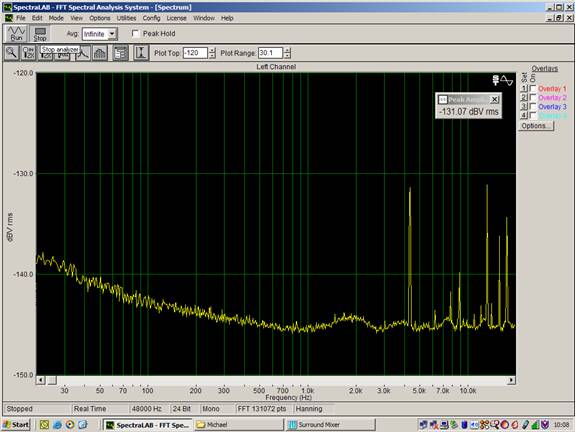Click the 24 Bit status bar entry

182,409
